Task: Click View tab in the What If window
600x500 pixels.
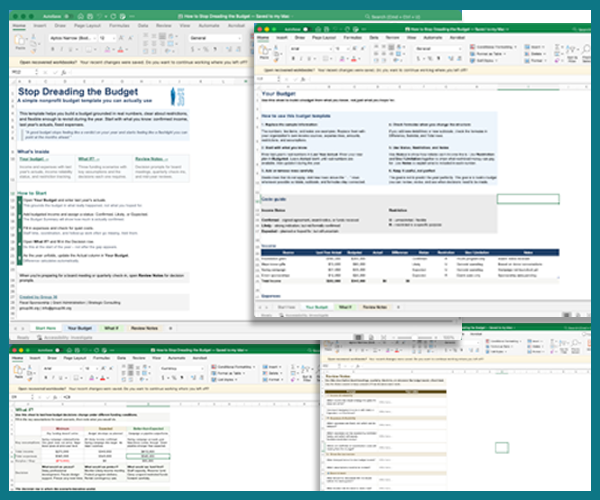Action: click(157, 358)
